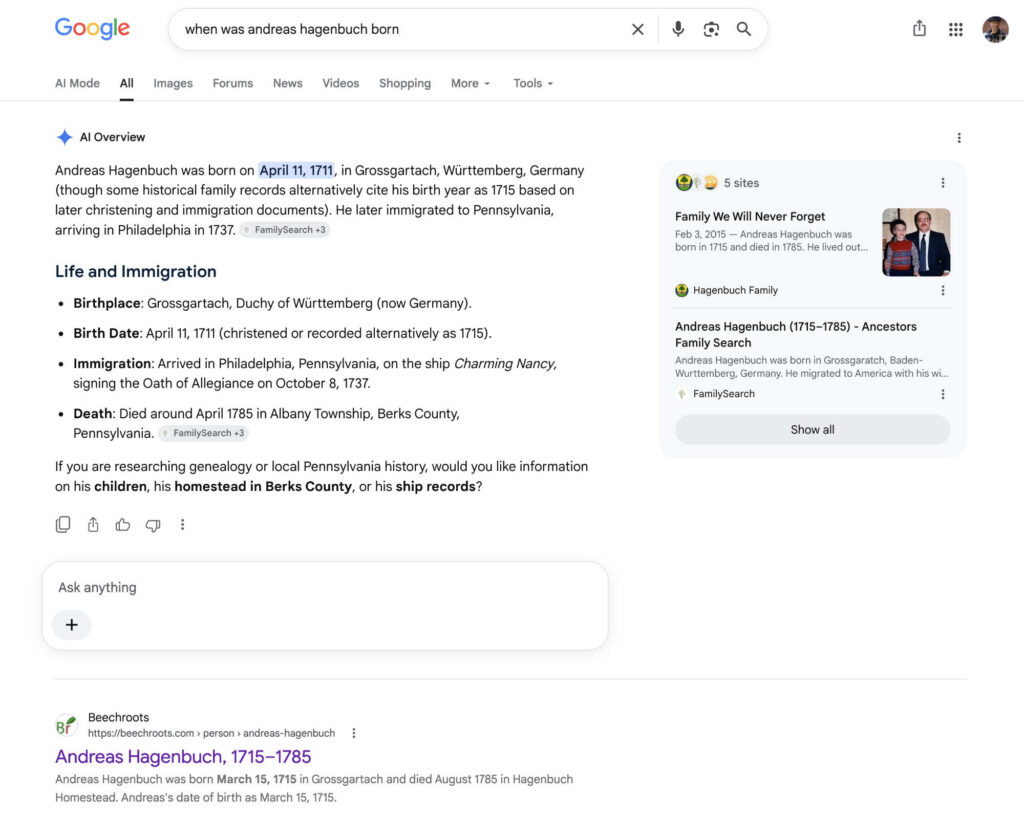Expand the More search filters dropdown

470,84
